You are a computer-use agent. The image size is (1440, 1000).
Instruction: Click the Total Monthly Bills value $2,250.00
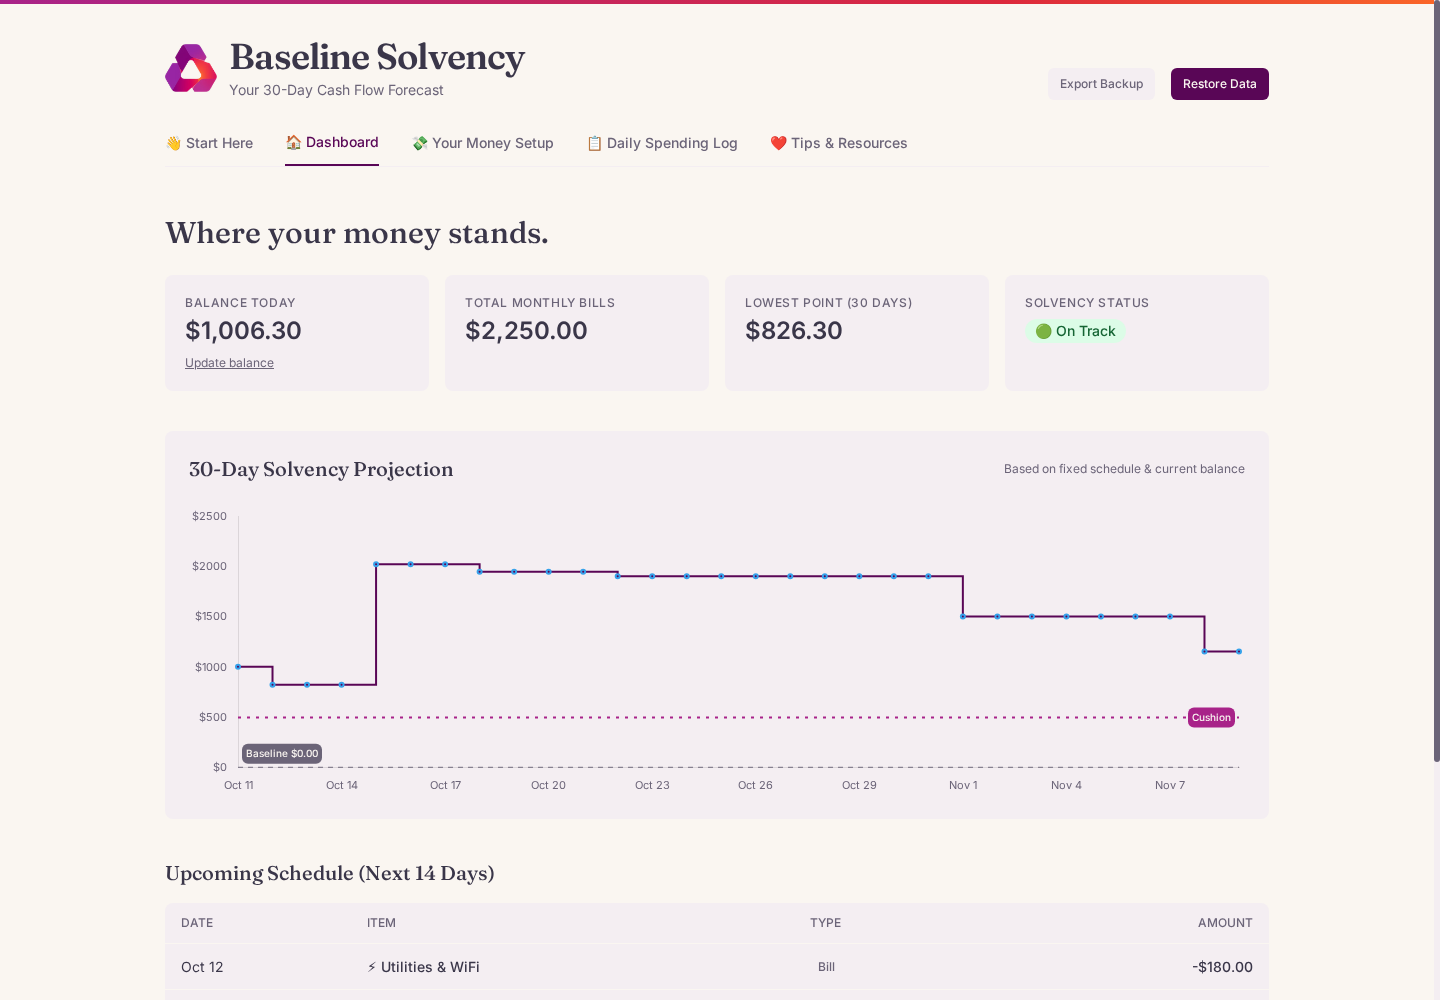point(526,331)
